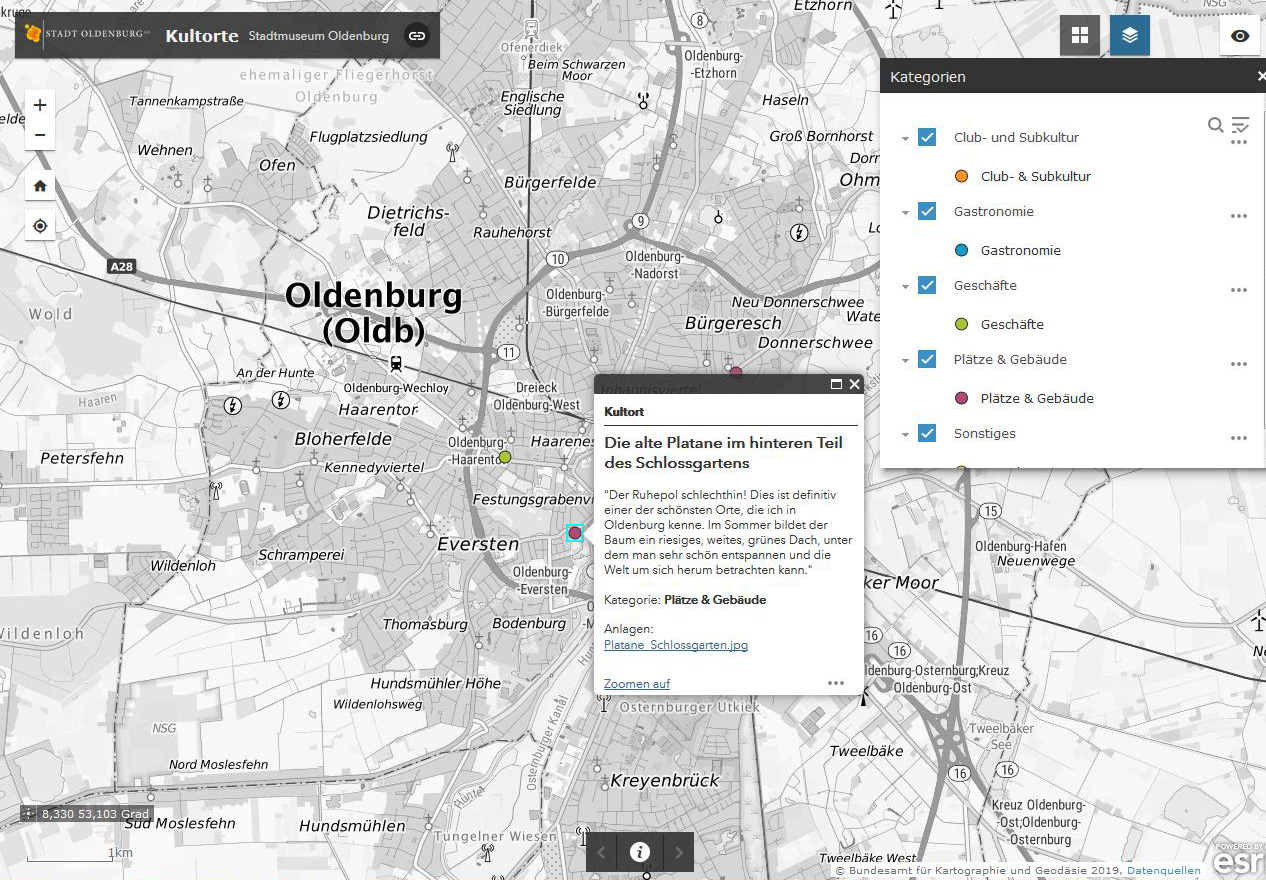1266x880 pixels.
Task: Open the Platane_Schlossgarten.jpg attachment
Action: pos(676,645)
